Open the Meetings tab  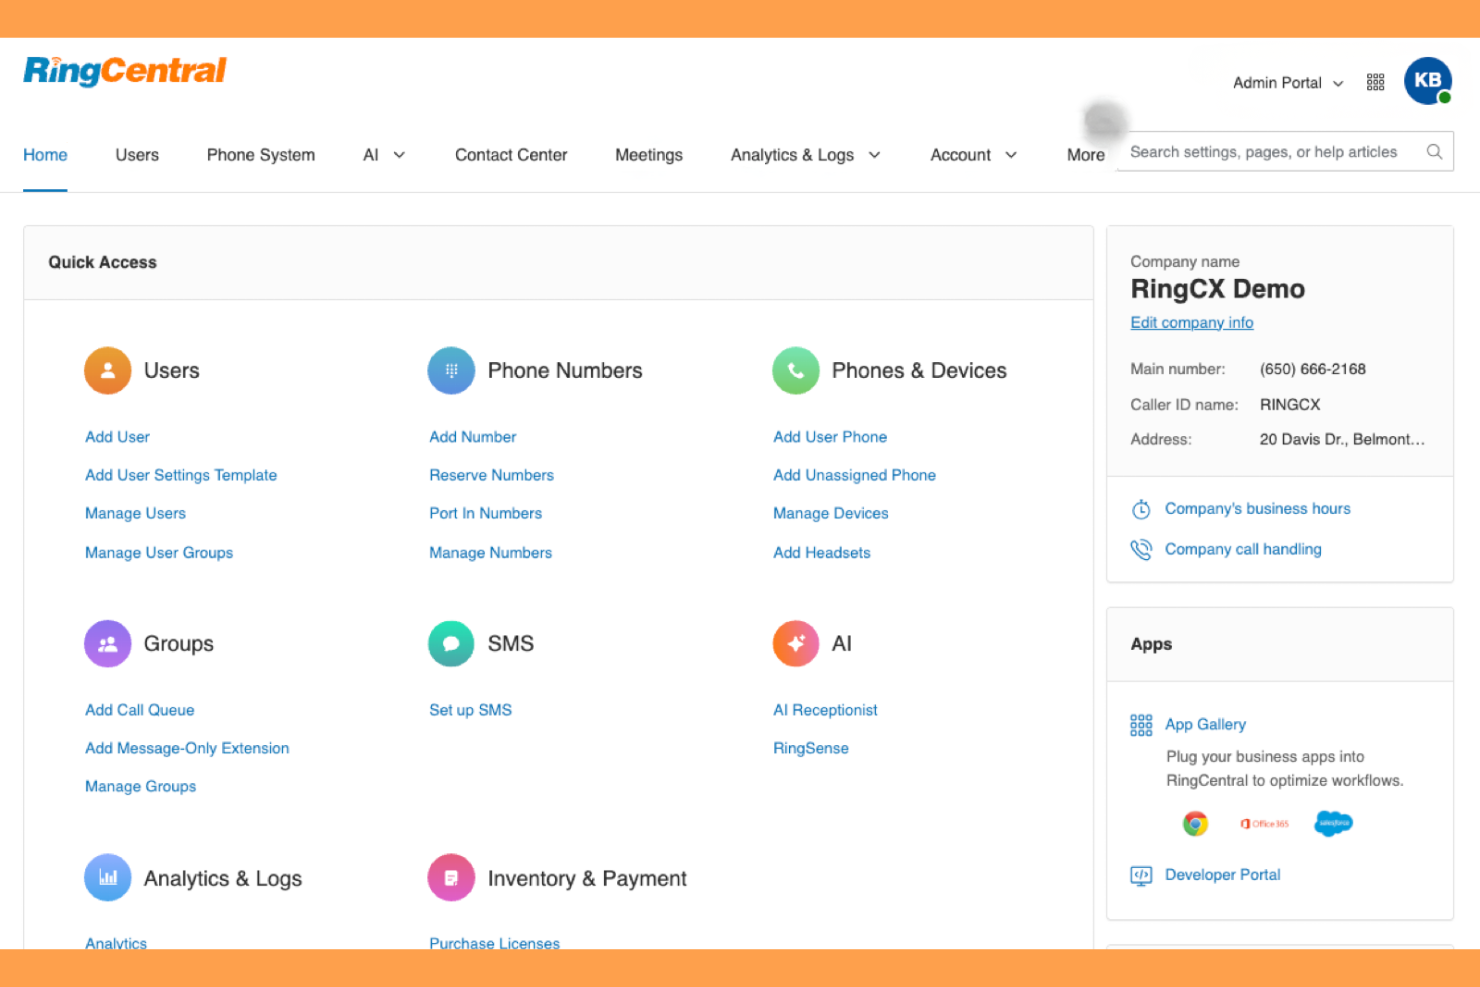click(x=649, y=155)
